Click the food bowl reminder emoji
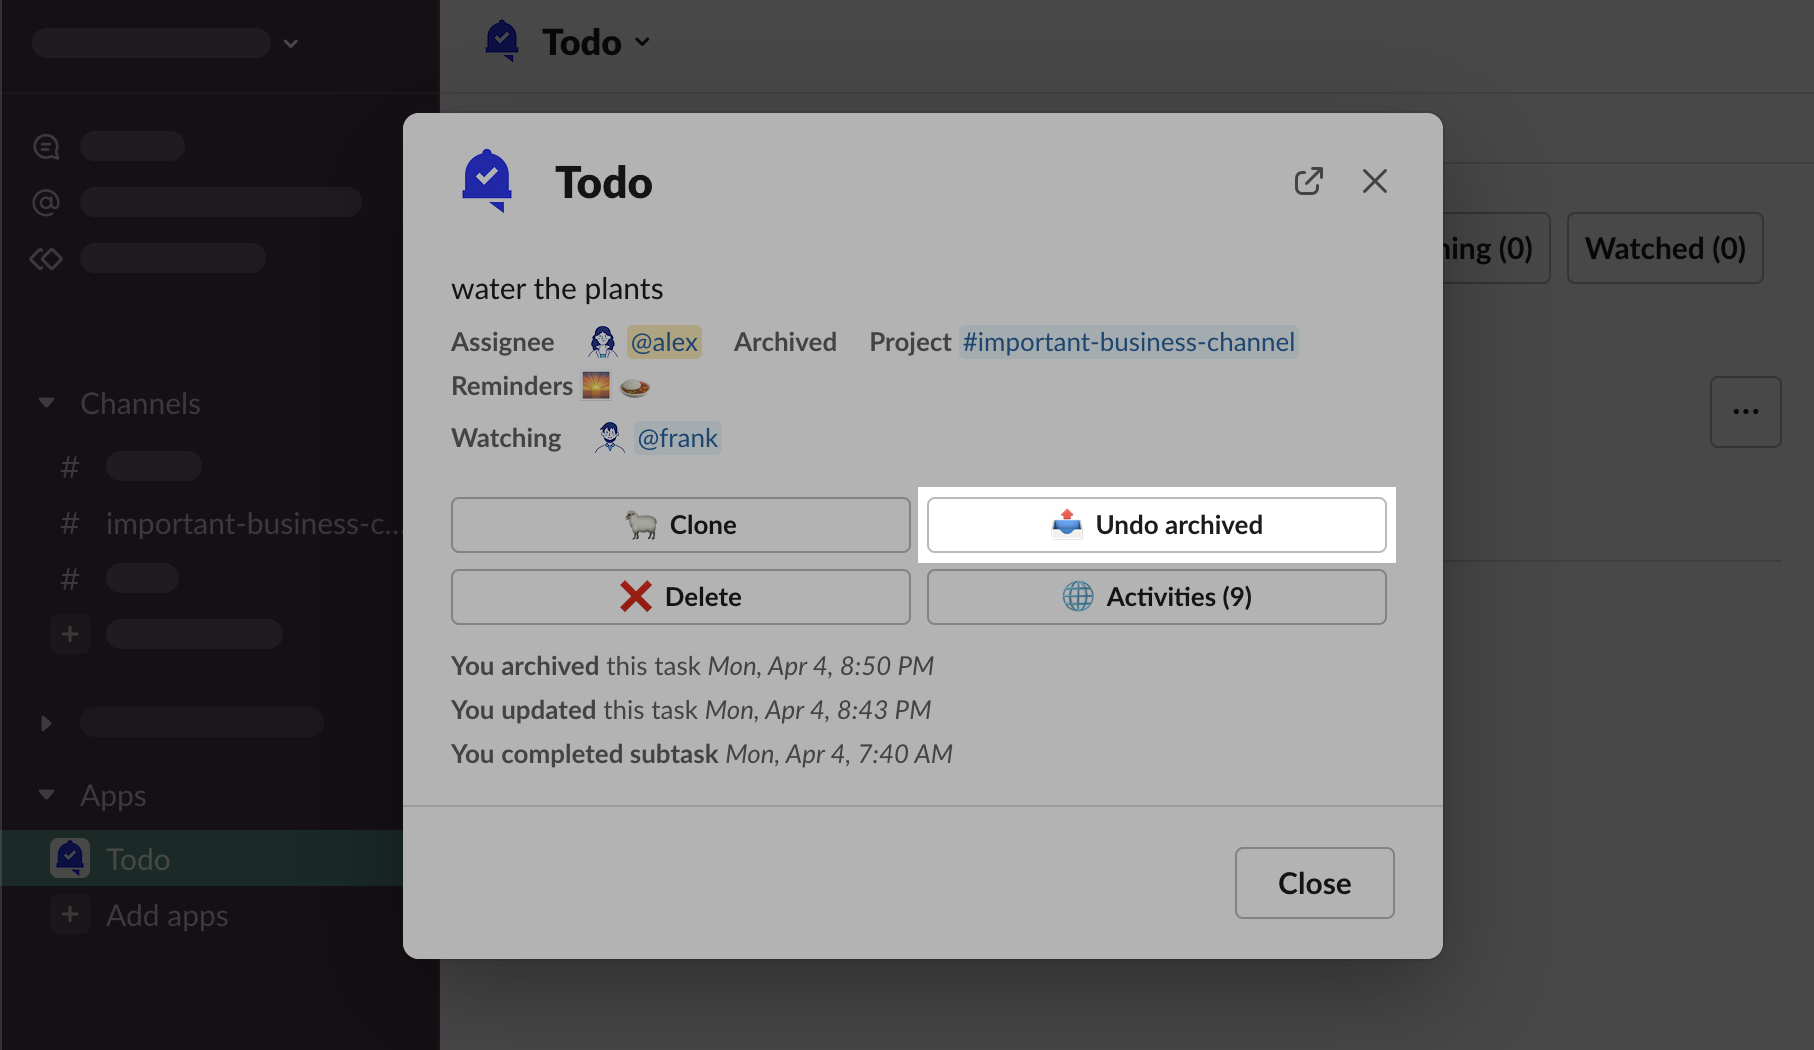 tap(635, 387)
